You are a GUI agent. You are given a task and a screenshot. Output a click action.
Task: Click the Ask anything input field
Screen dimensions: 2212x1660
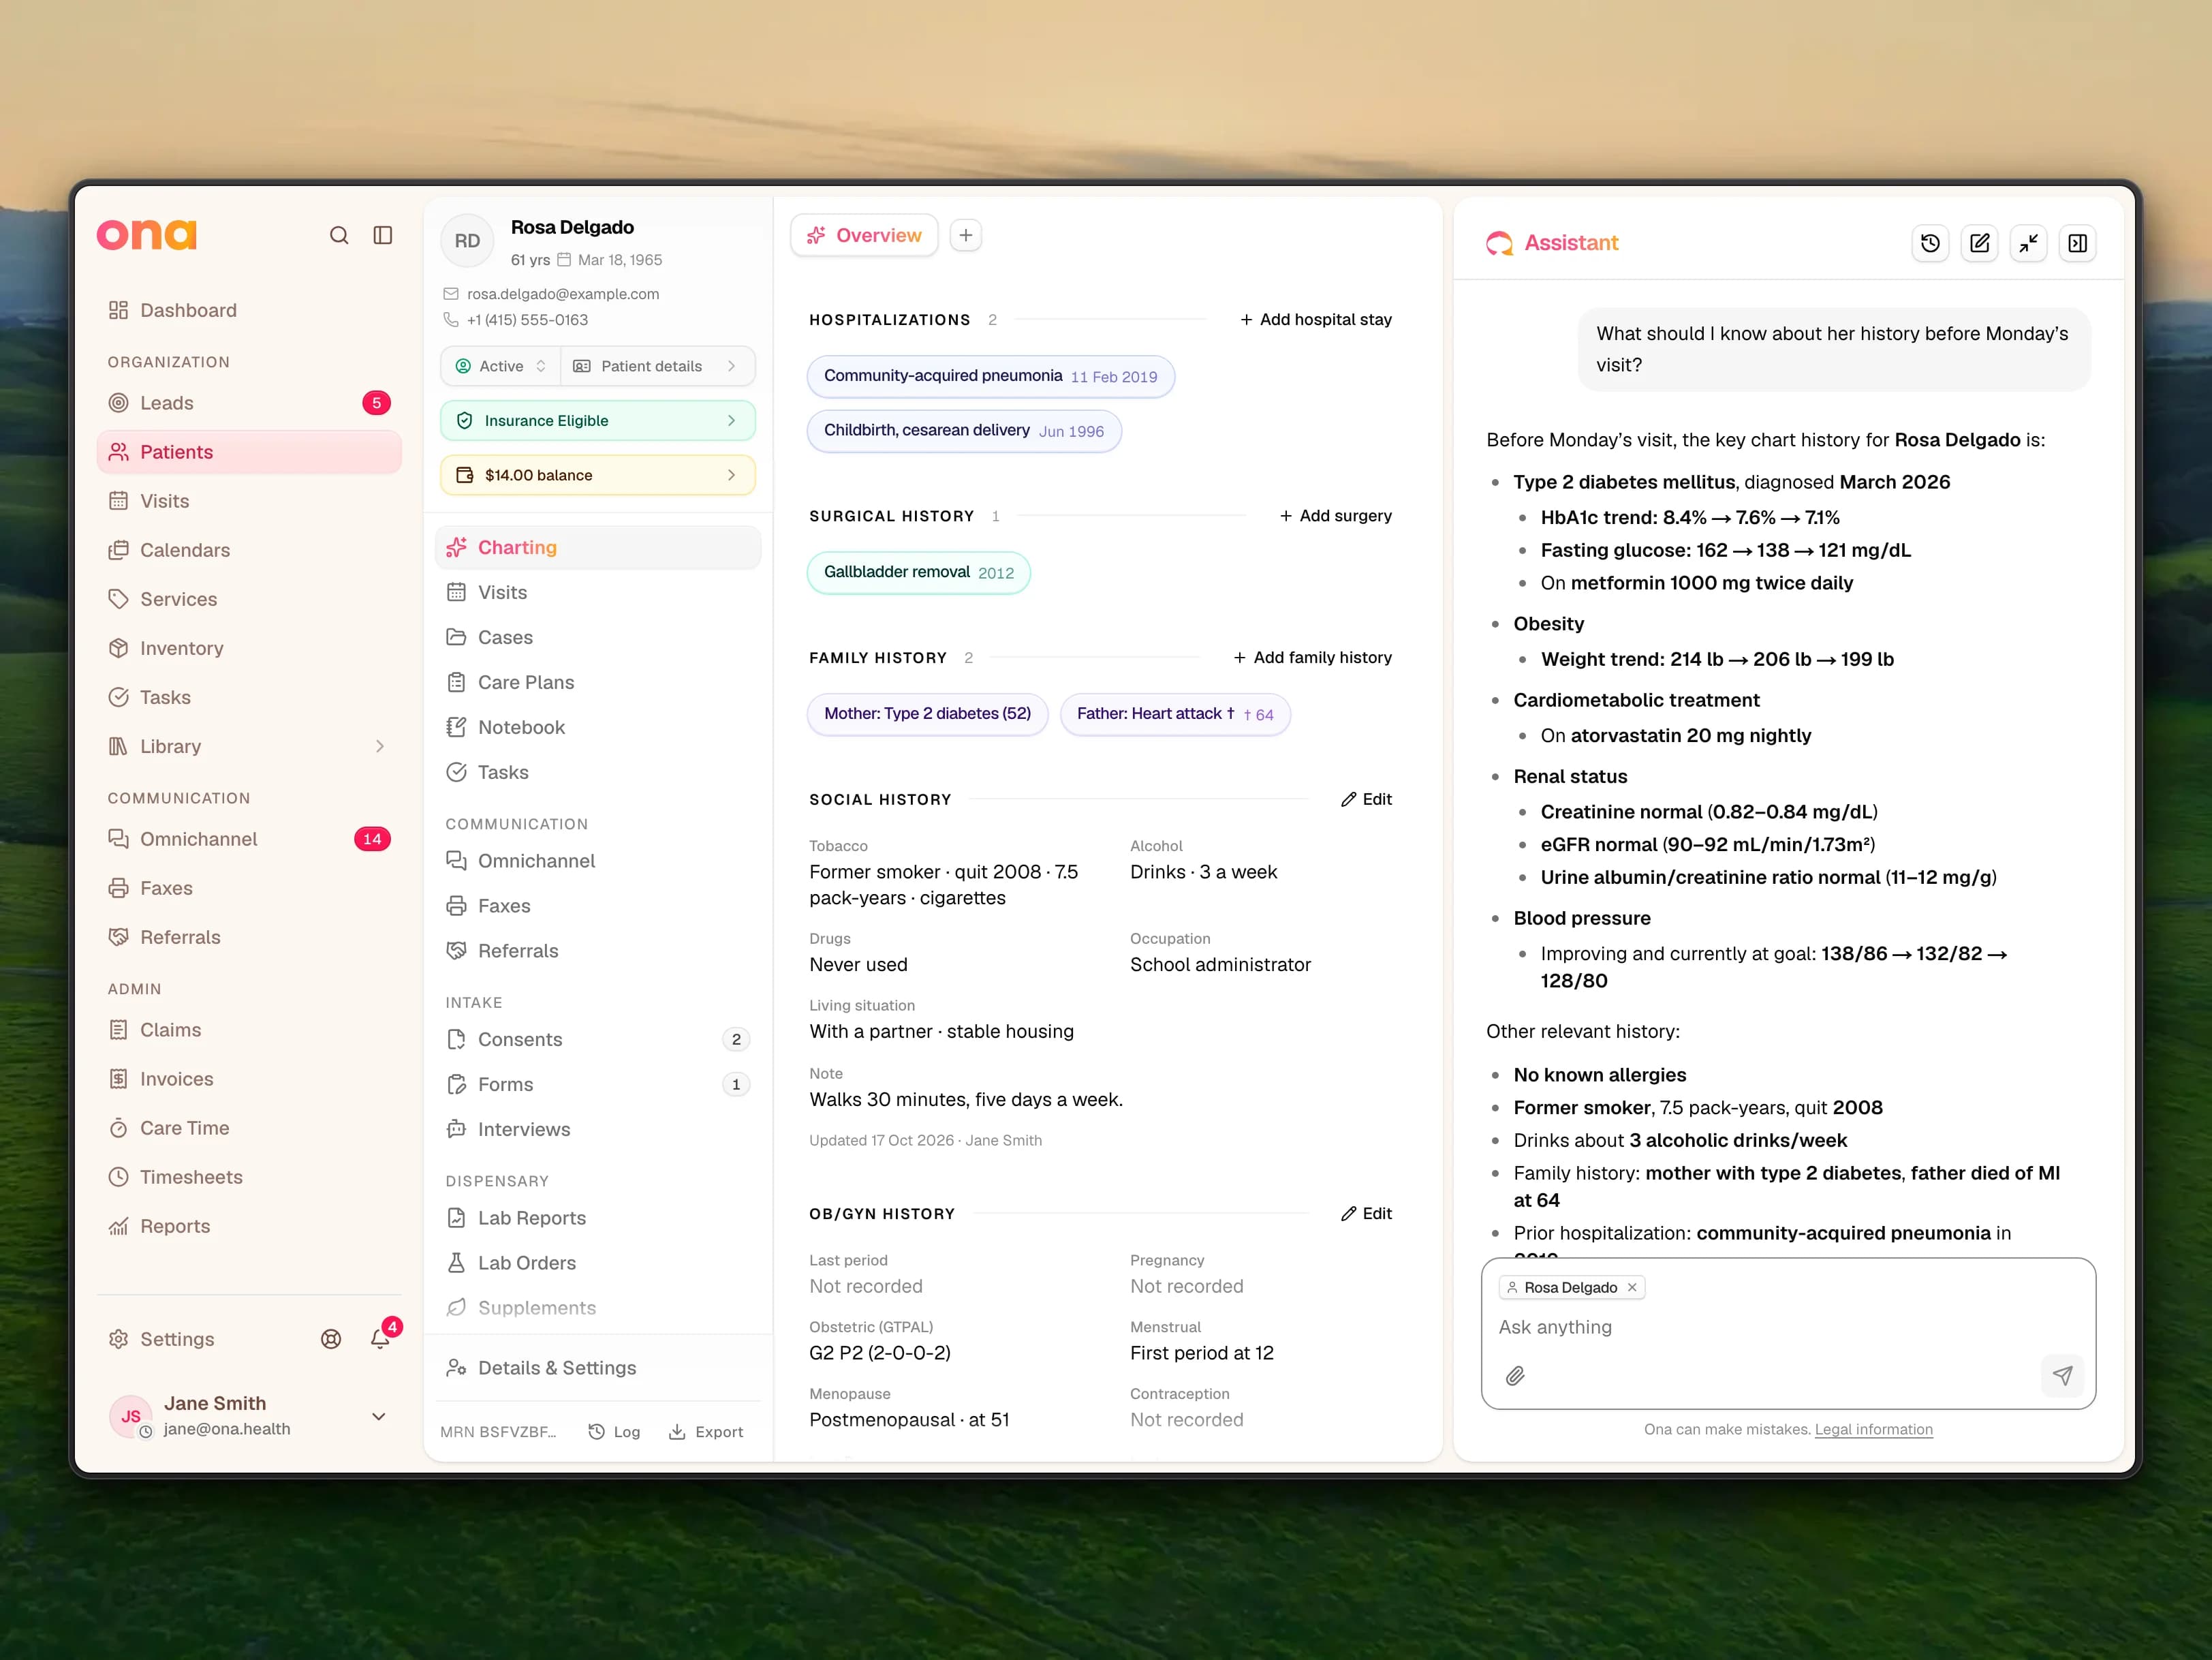coord(1787,1327)
